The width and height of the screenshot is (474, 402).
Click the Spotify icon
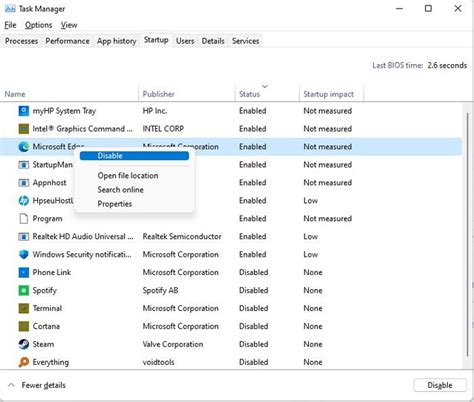coord(24,290)
